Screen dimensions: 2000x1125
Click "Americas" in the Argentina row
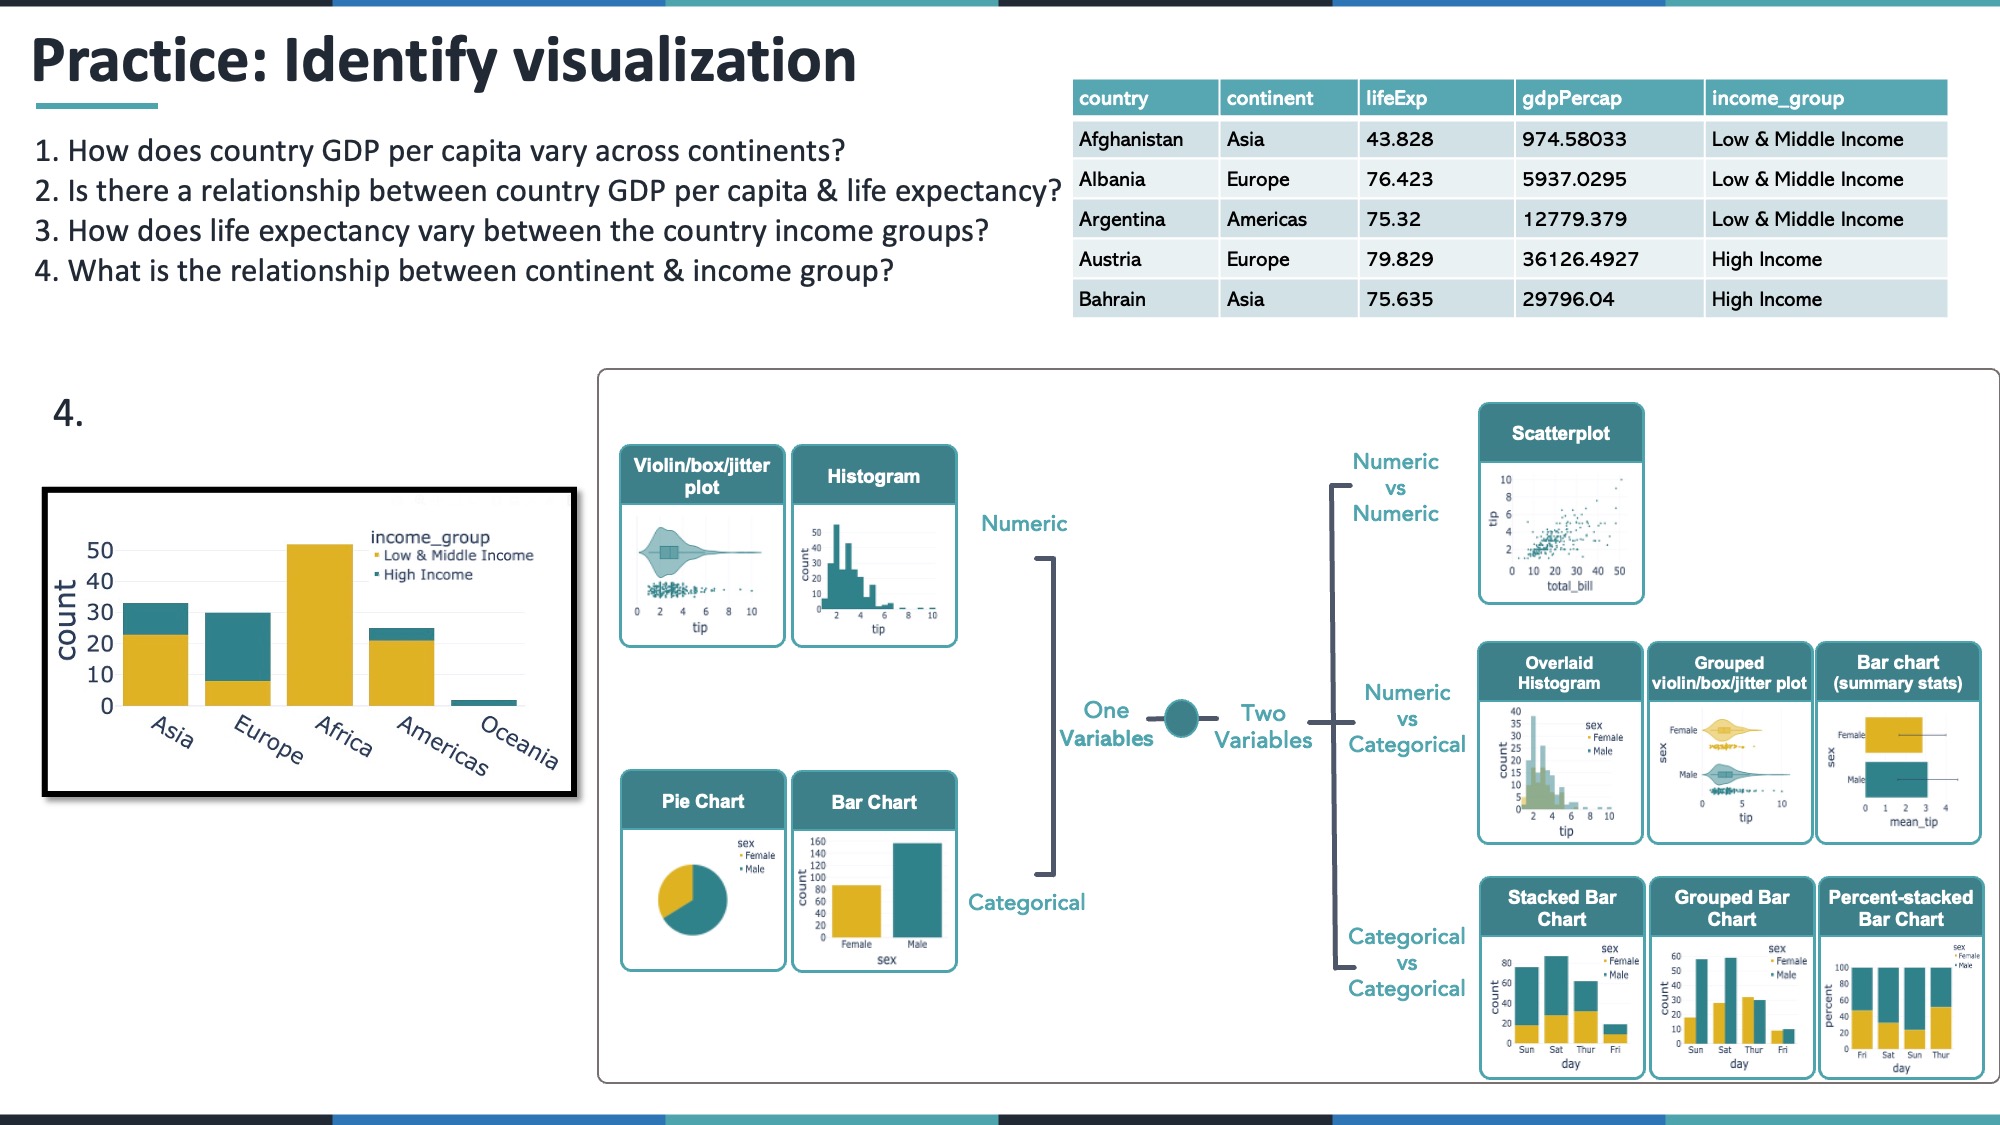(x=1266, y=219)
